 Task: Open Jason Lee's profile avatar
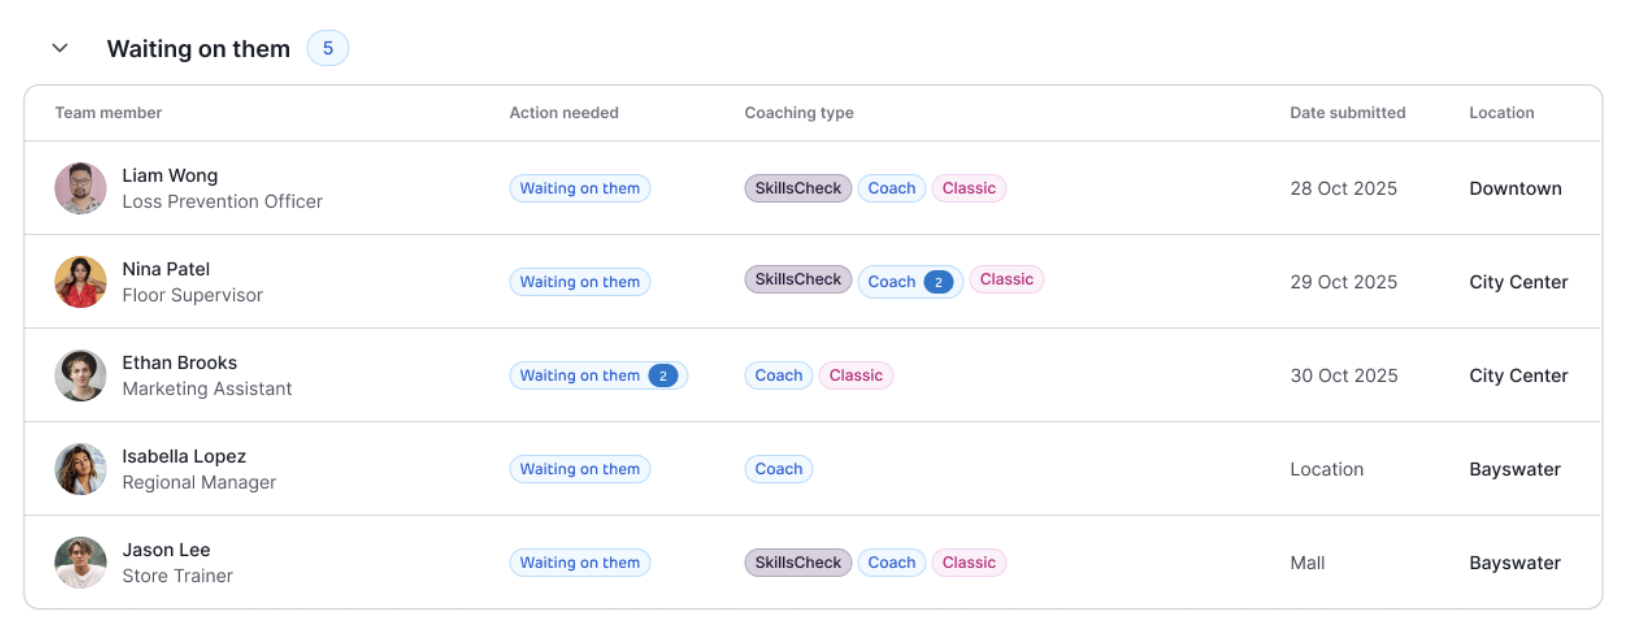pos(80,563)
